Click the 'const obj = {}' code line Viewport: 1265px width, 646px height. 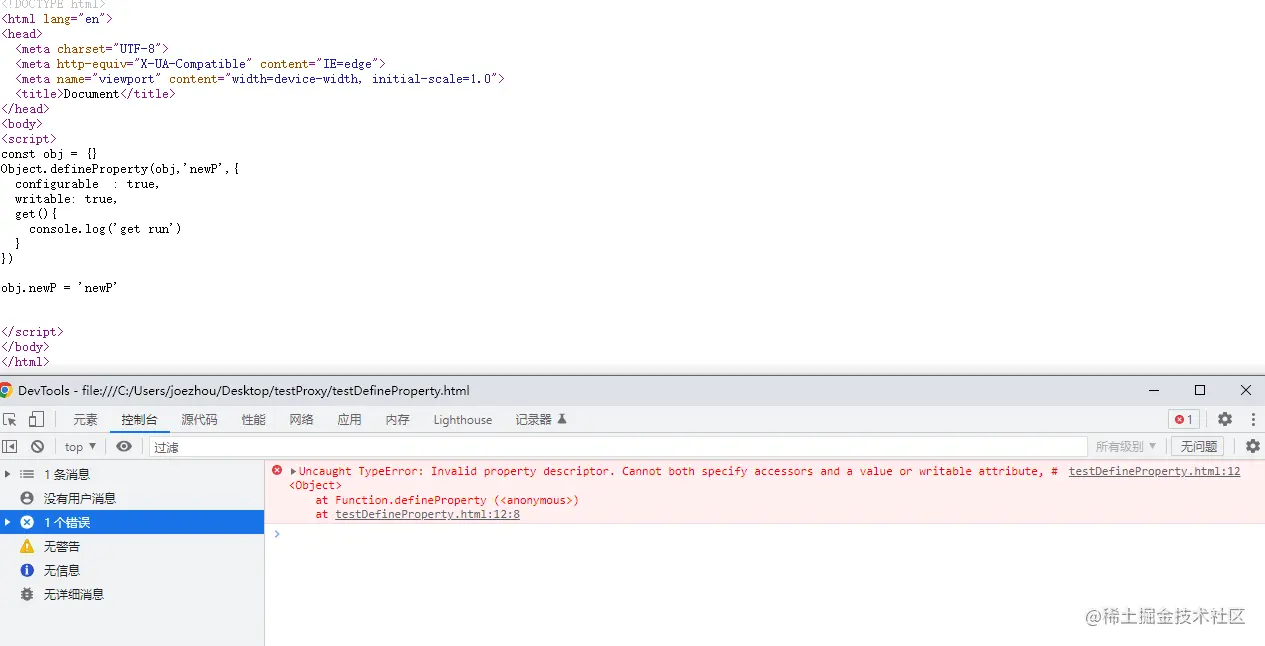49,154
